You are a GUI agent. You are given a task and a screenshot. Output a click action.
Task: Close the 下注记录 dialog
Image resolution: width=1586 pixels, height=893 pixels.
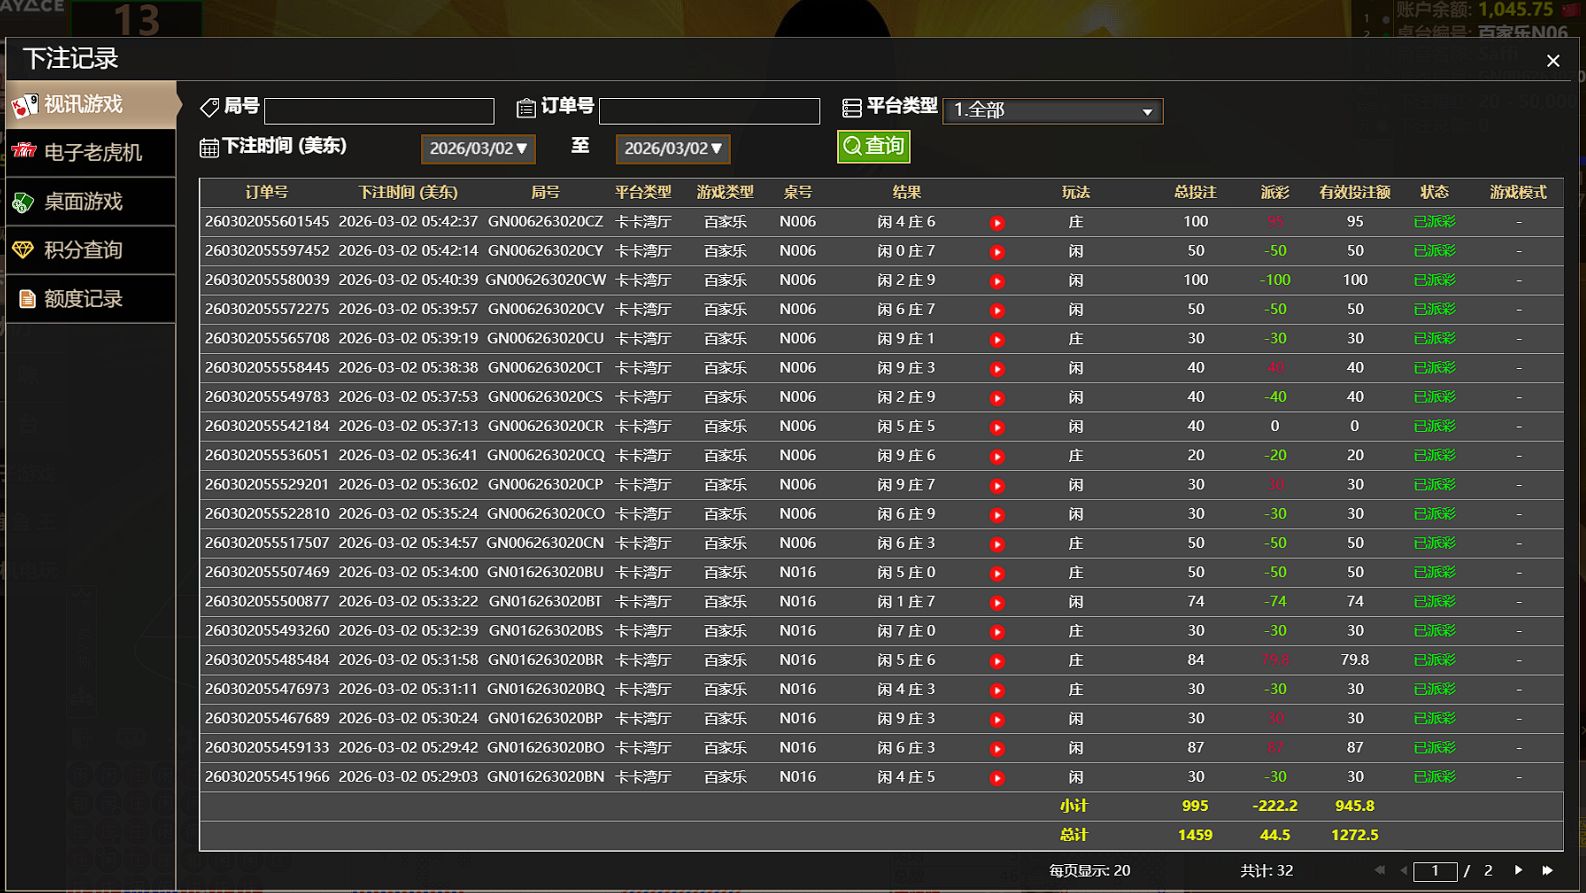click(x=1552, y=61)
